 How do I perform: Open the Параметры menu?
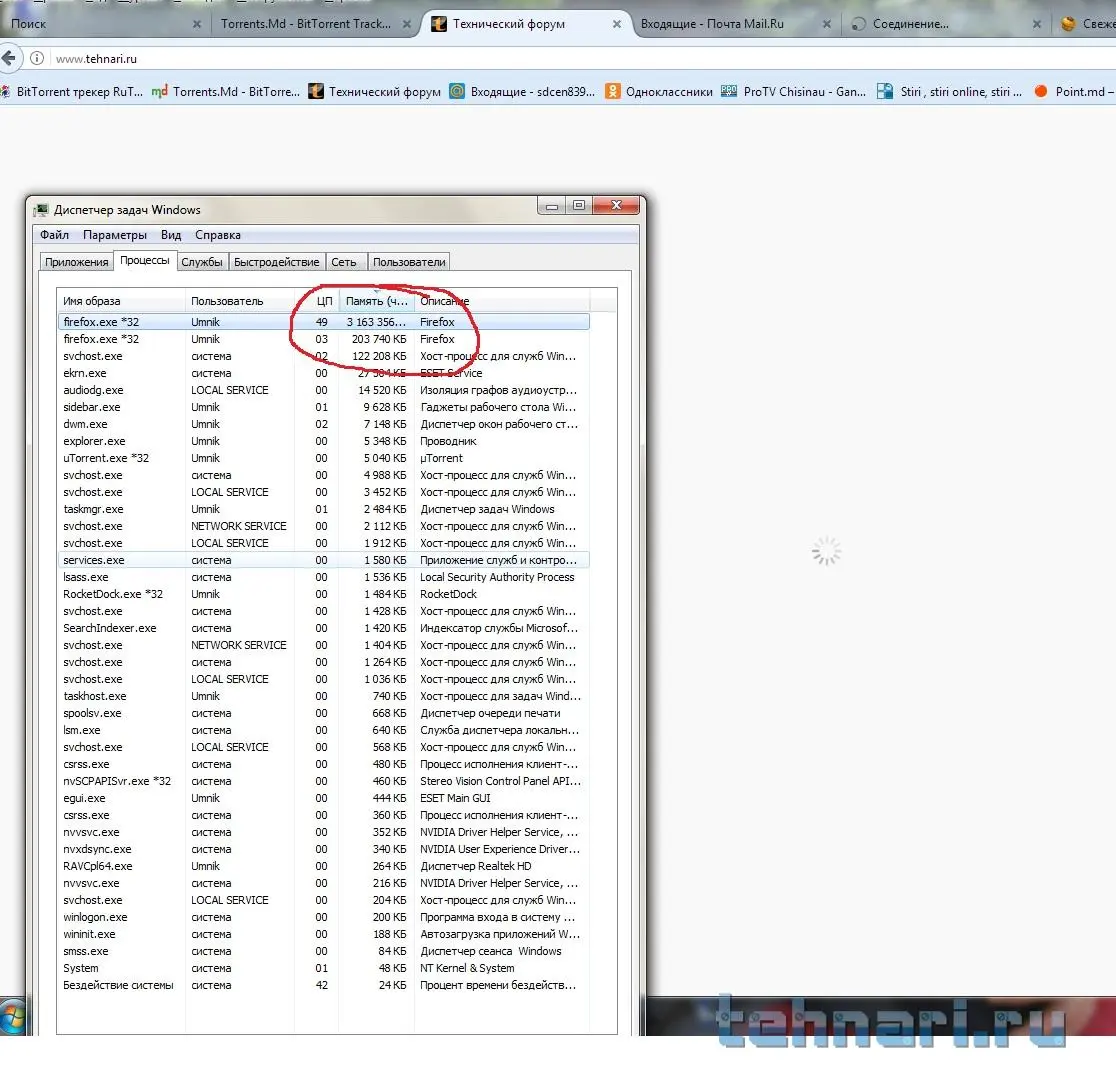pos(115,235)
